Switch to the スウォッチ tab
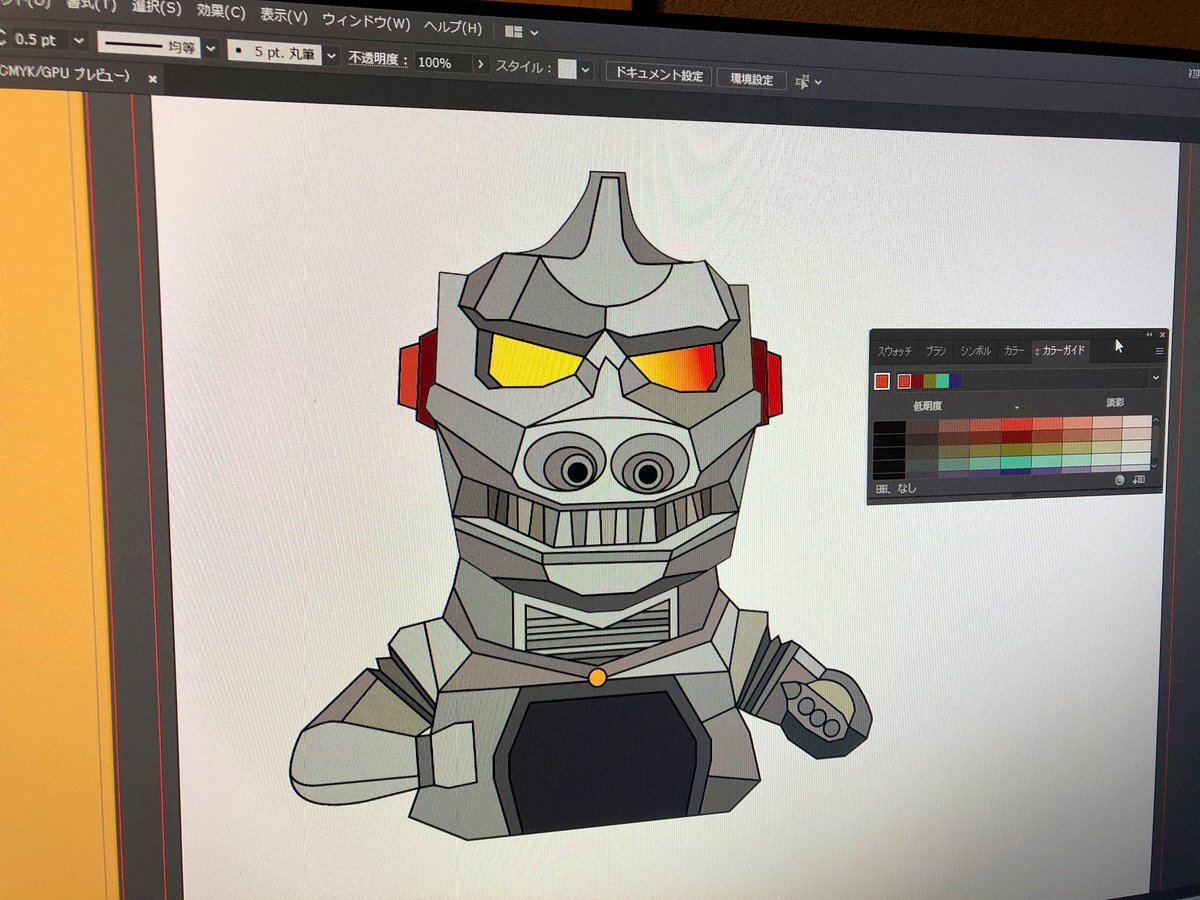The width and height of the screenshot is (1200, 900). pyautogui.click(x=896, y=352)
